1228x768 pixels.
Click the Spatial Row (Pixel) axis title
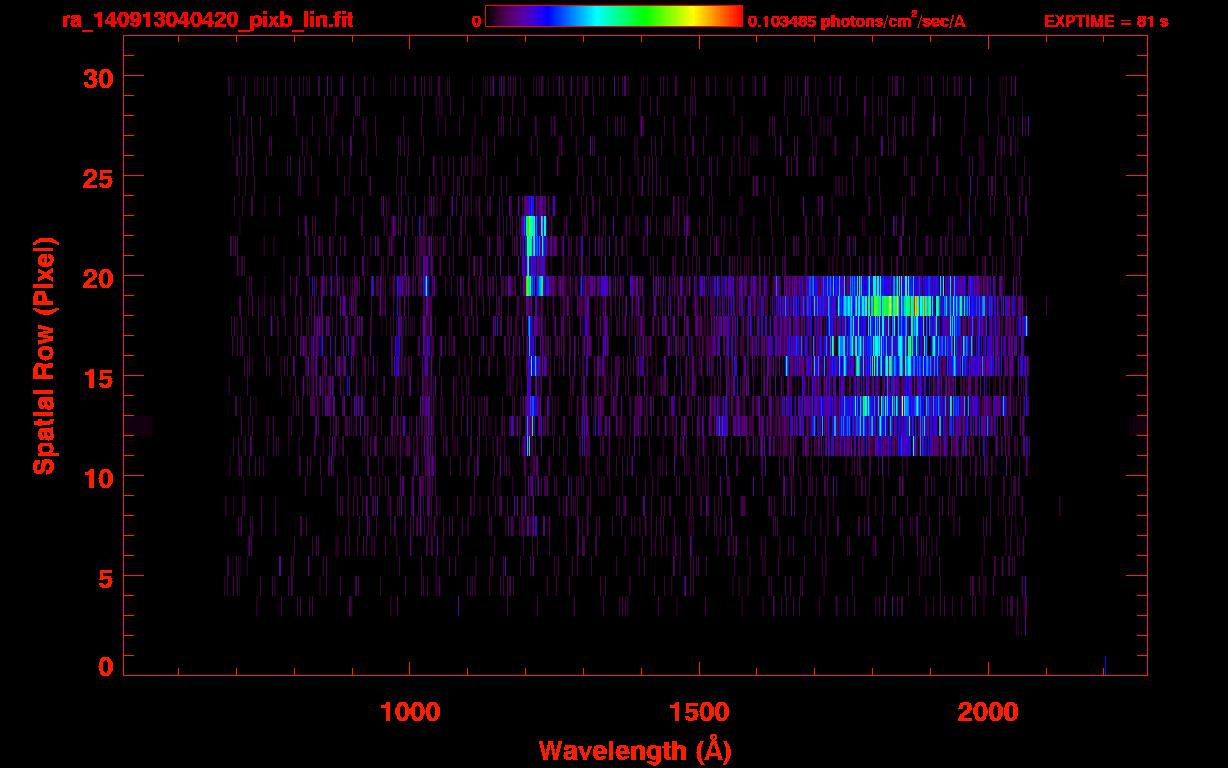pos(45,355)
